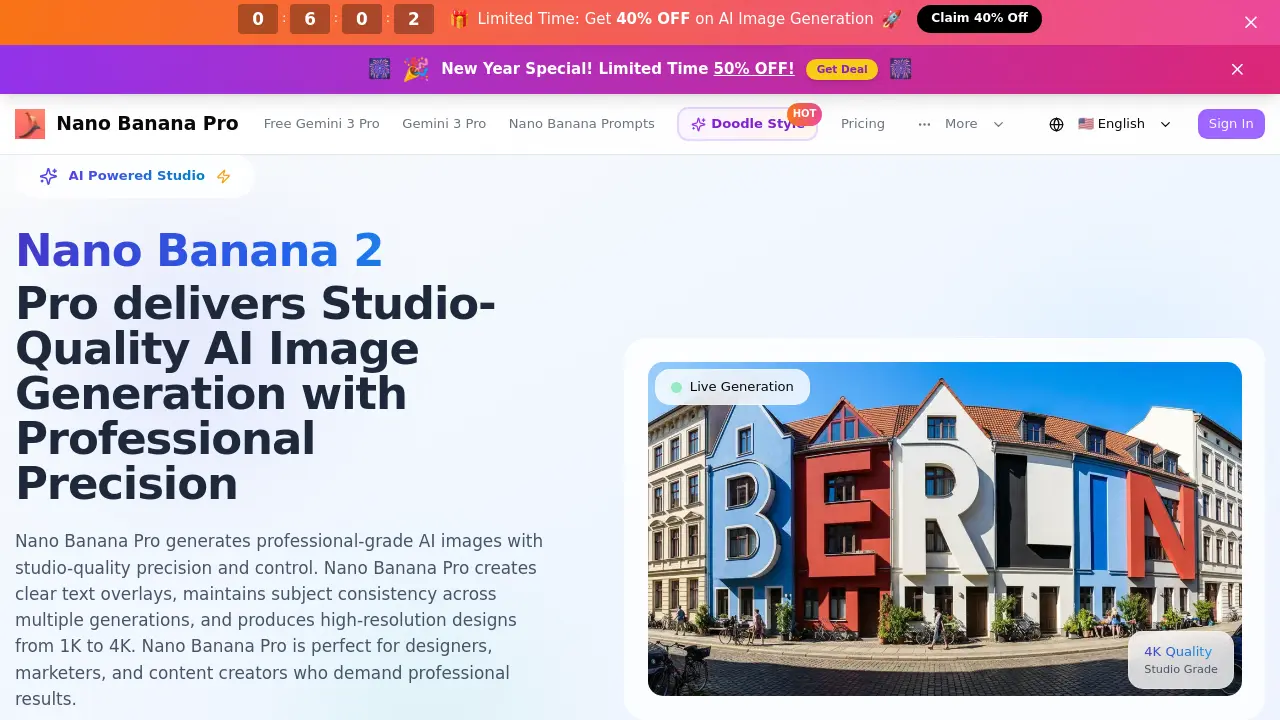Open the Berlin generated image preview

(x=945, y=529)
